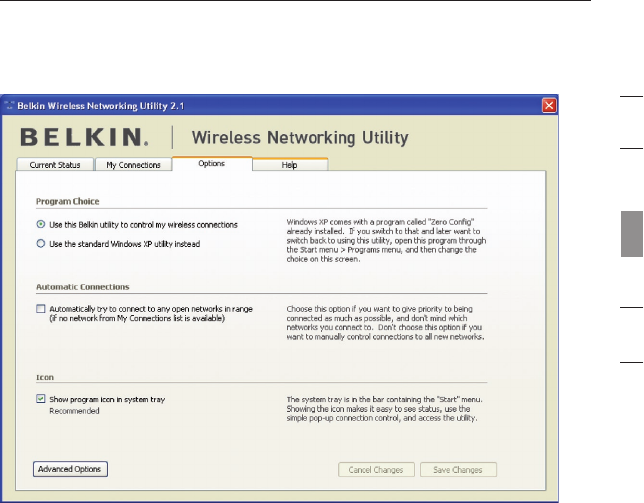Click the 'The system tray is in the bar' description

tap(384, 409)
